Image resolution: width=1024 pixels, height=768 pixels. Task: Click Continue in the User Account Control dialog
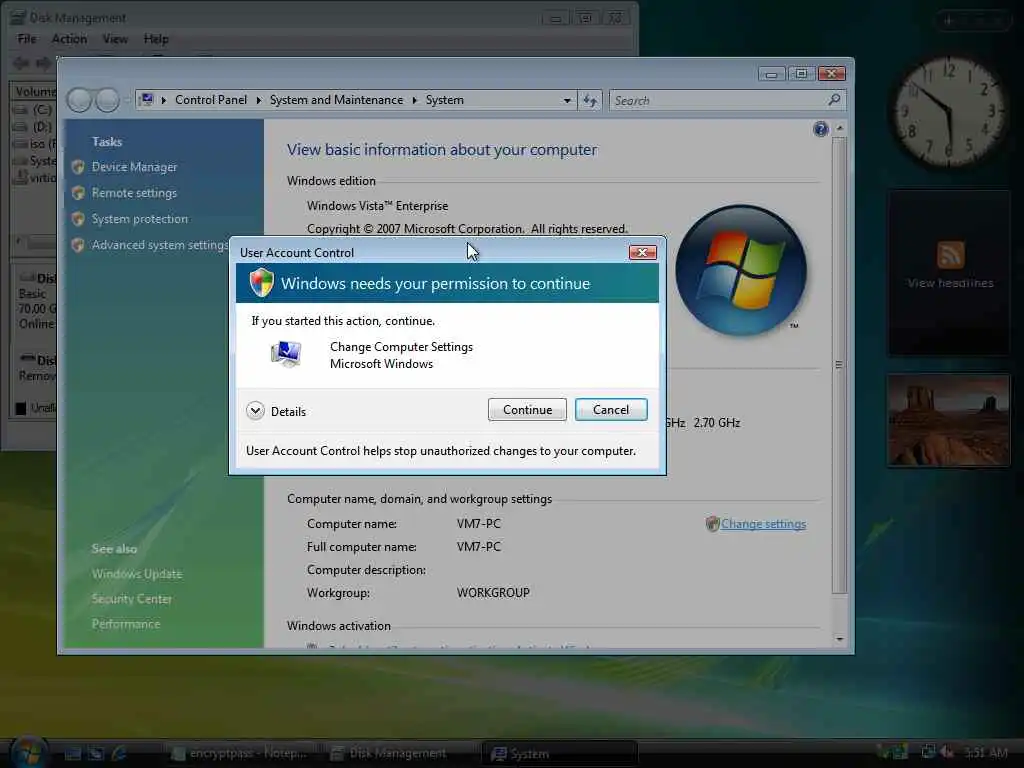[527, 409]
